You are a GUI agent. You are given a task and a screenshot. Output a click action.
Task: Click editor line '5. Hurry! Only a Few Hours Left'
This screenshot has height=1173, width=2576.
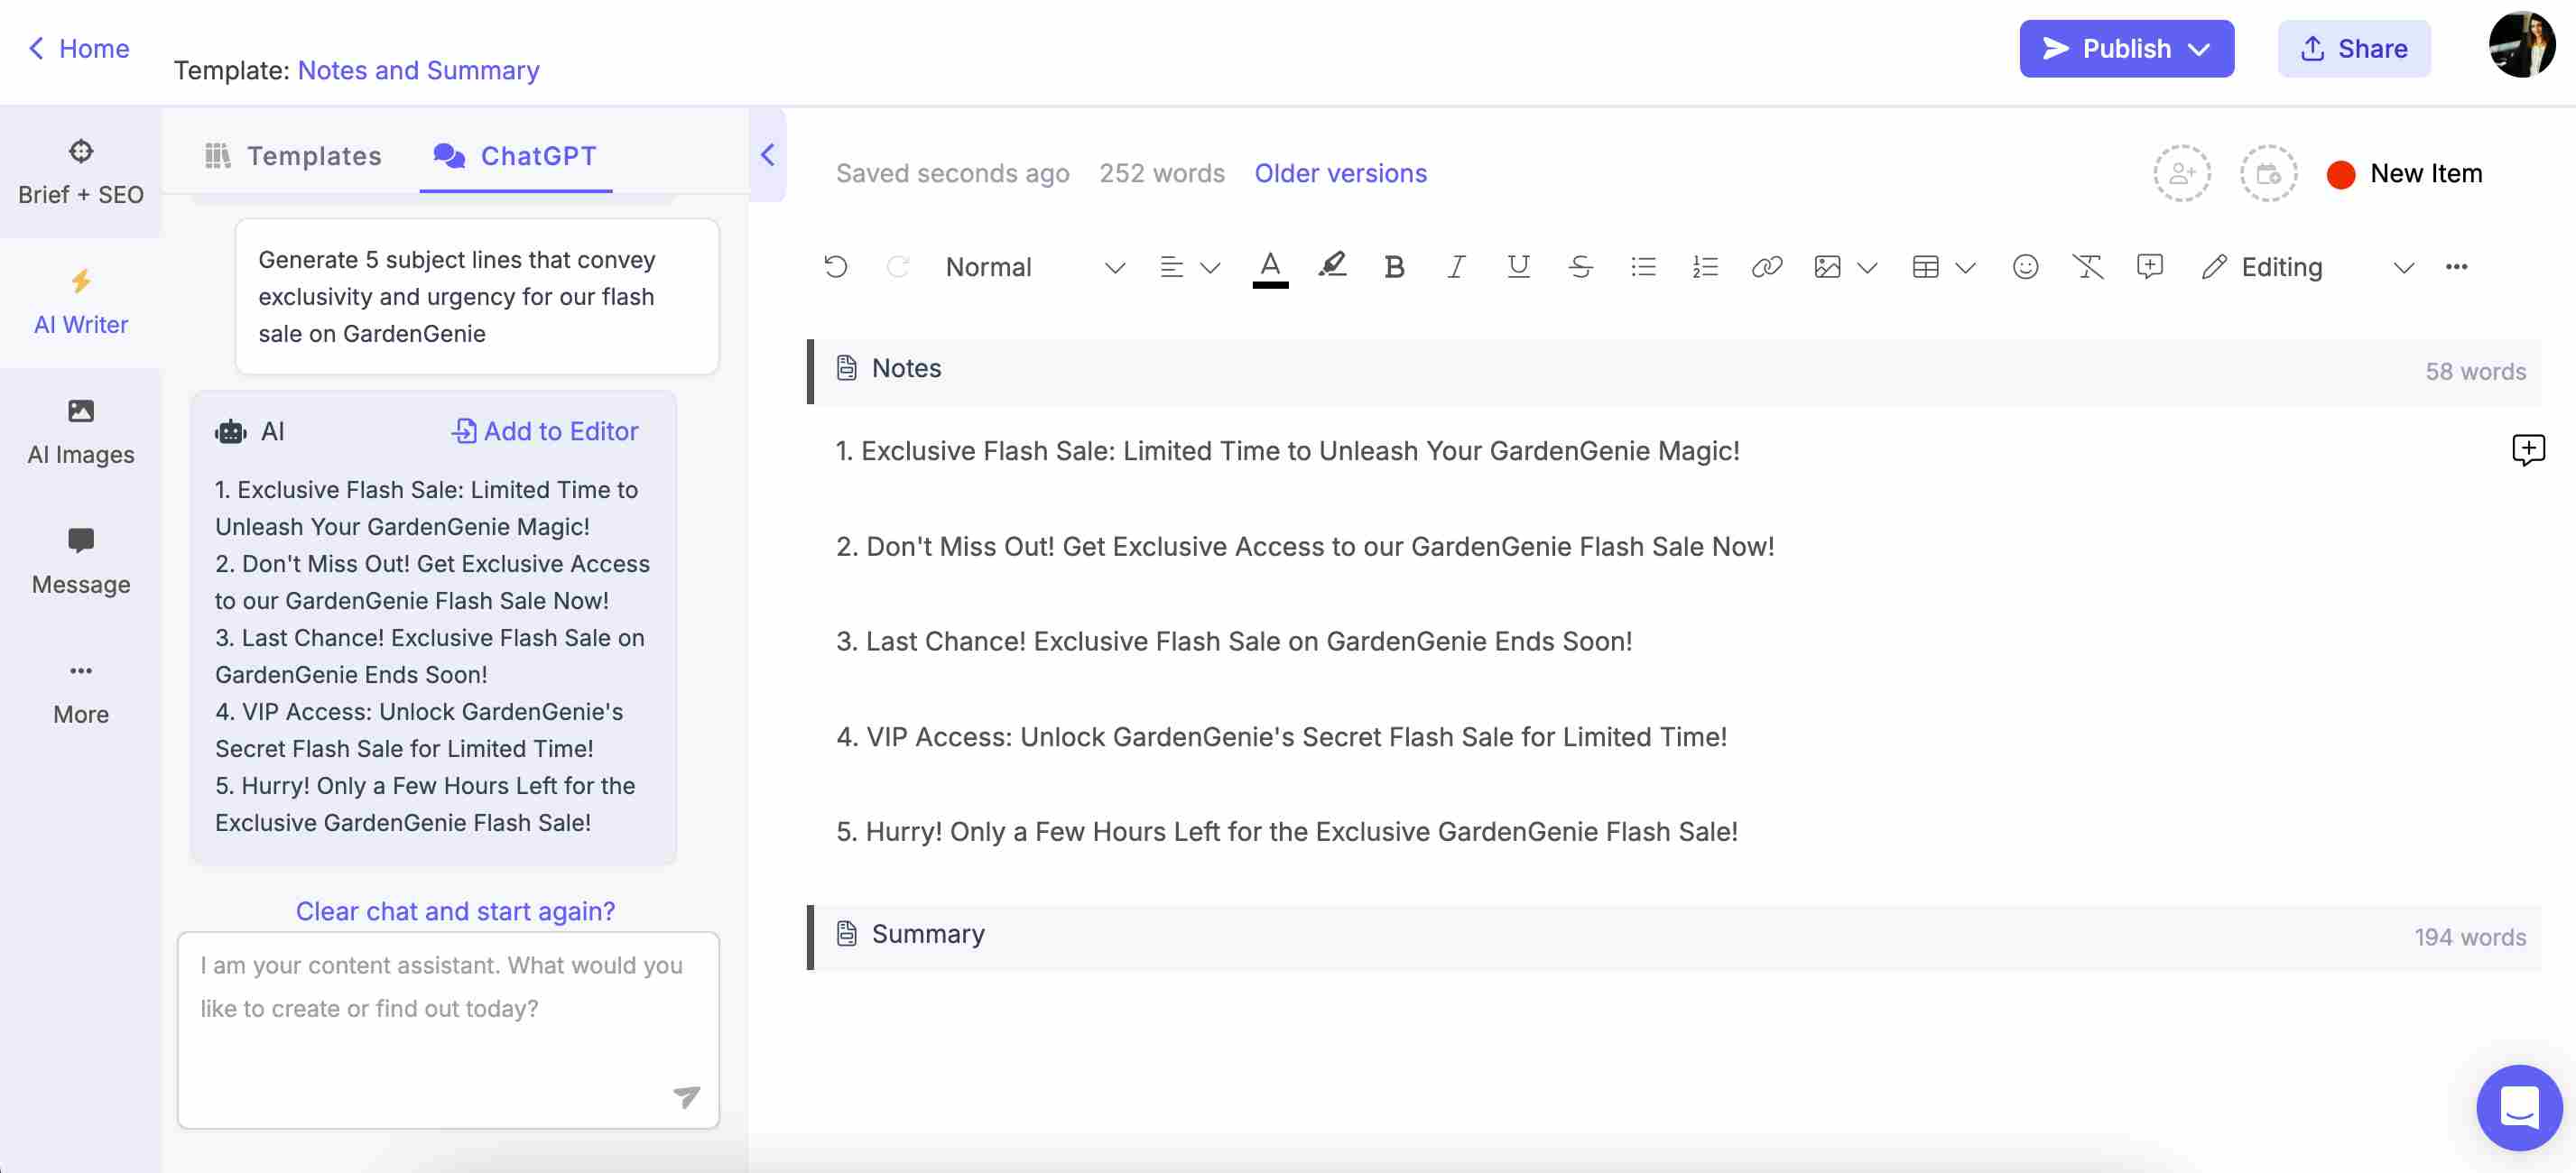coord(1287,831)
